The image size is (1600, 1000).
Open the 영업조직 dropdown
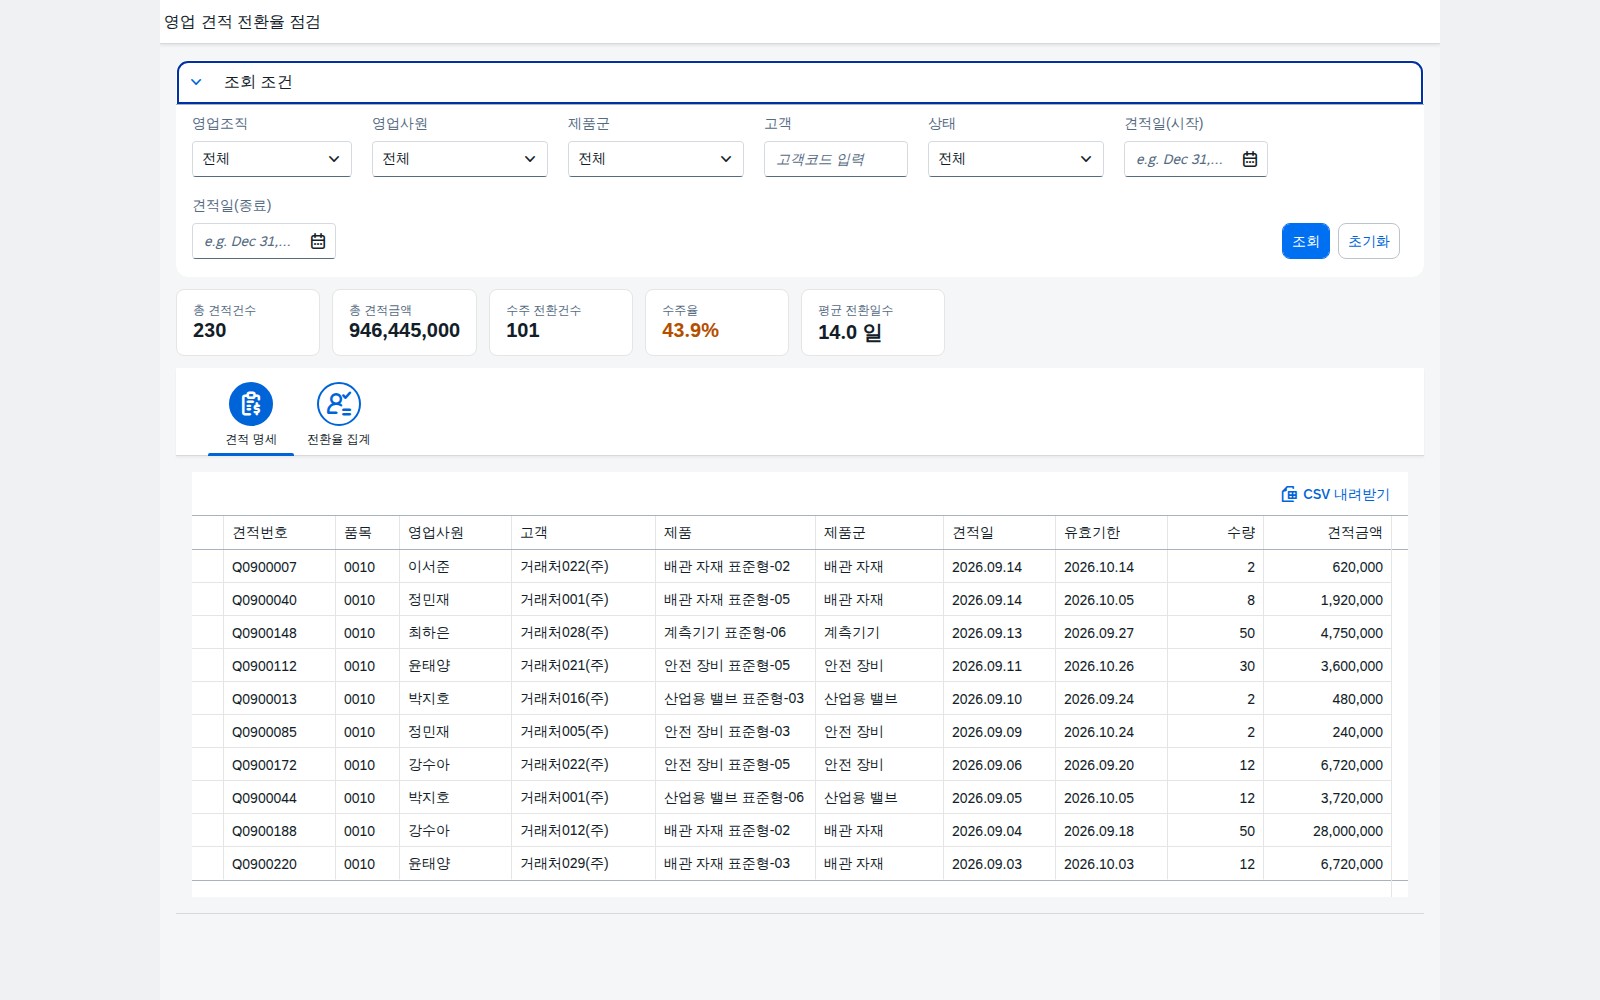click(272, 159)
